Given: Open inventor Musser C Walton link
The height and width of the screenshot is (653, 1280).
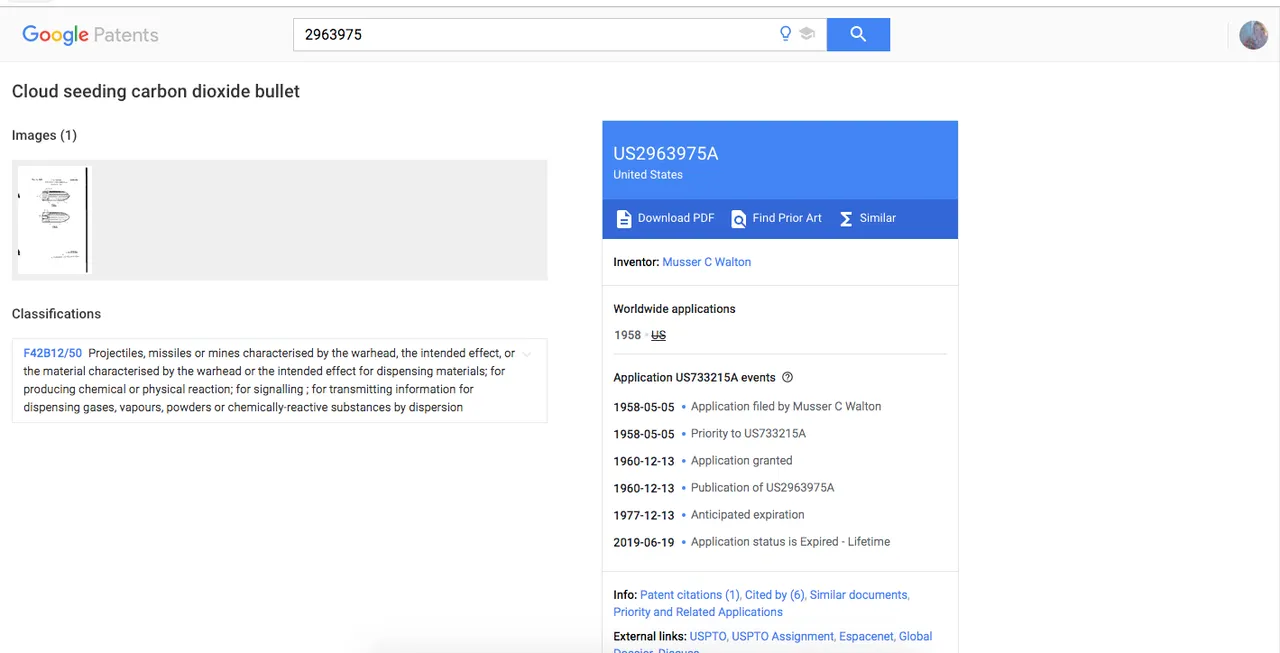Looking at the screenshot, I should click(706, 262).
